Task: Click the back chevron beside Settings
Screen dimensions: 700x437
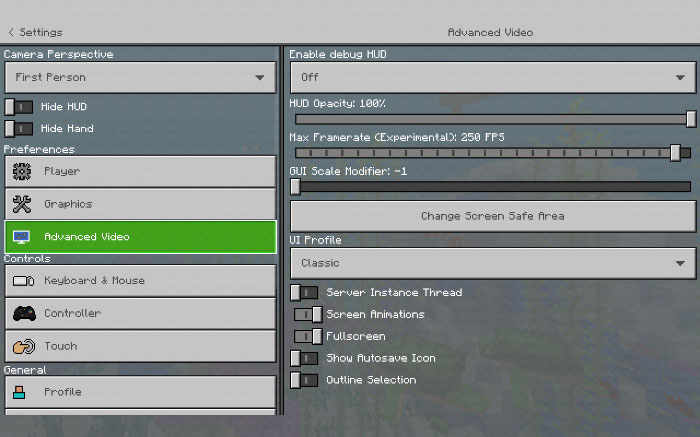Action: 11,32
